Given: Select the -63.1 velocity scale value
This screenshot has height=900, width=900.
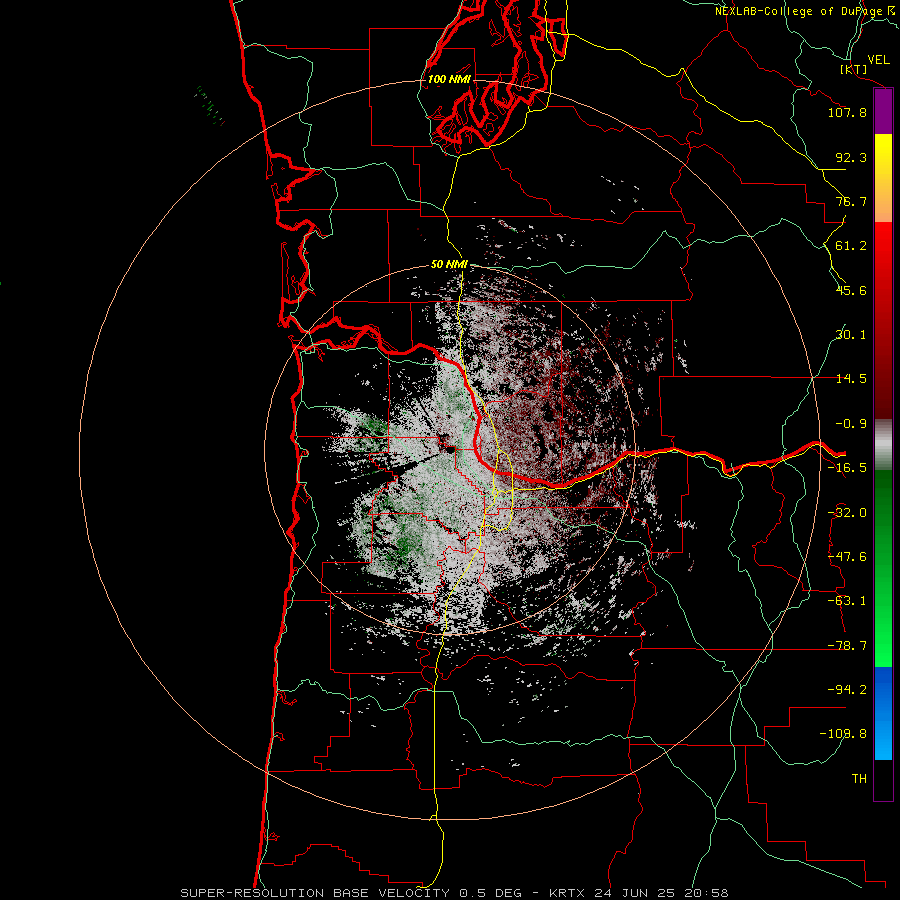Looking at the screenshot, I should pos(847,601).
